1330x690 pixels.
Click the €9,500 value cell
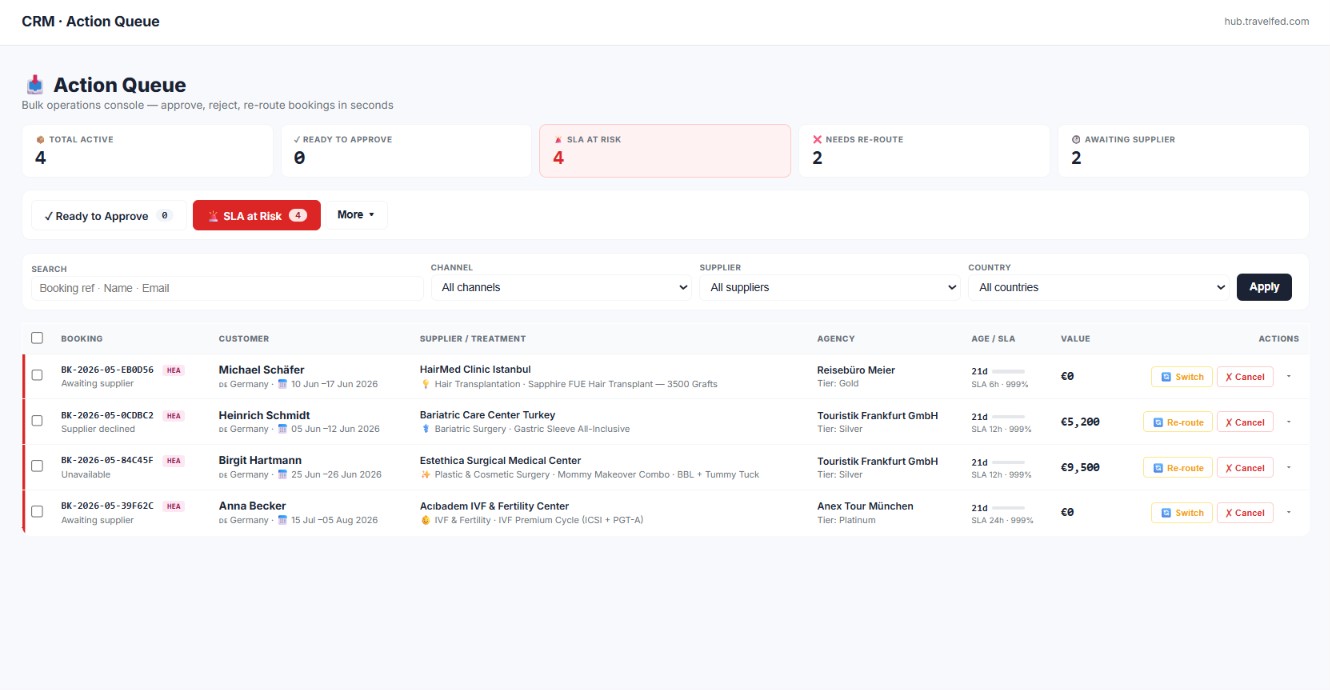click(1080, 467)
